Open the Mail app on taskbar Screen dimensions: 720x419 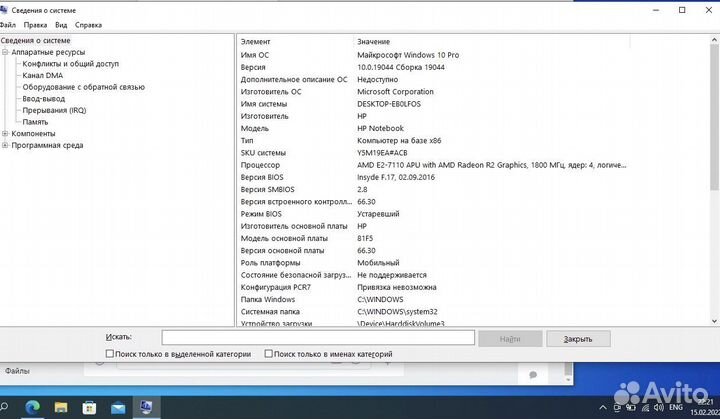click(x=118, y=407)
